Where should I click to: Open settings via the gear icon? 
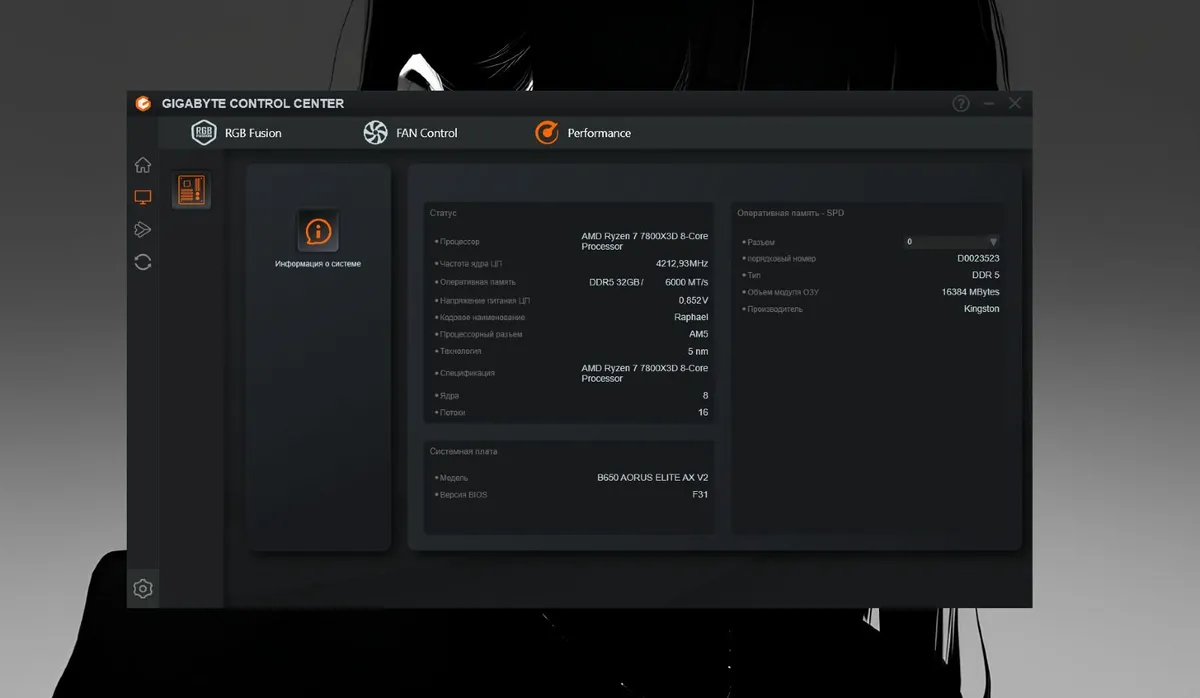[x=143, y=589]
